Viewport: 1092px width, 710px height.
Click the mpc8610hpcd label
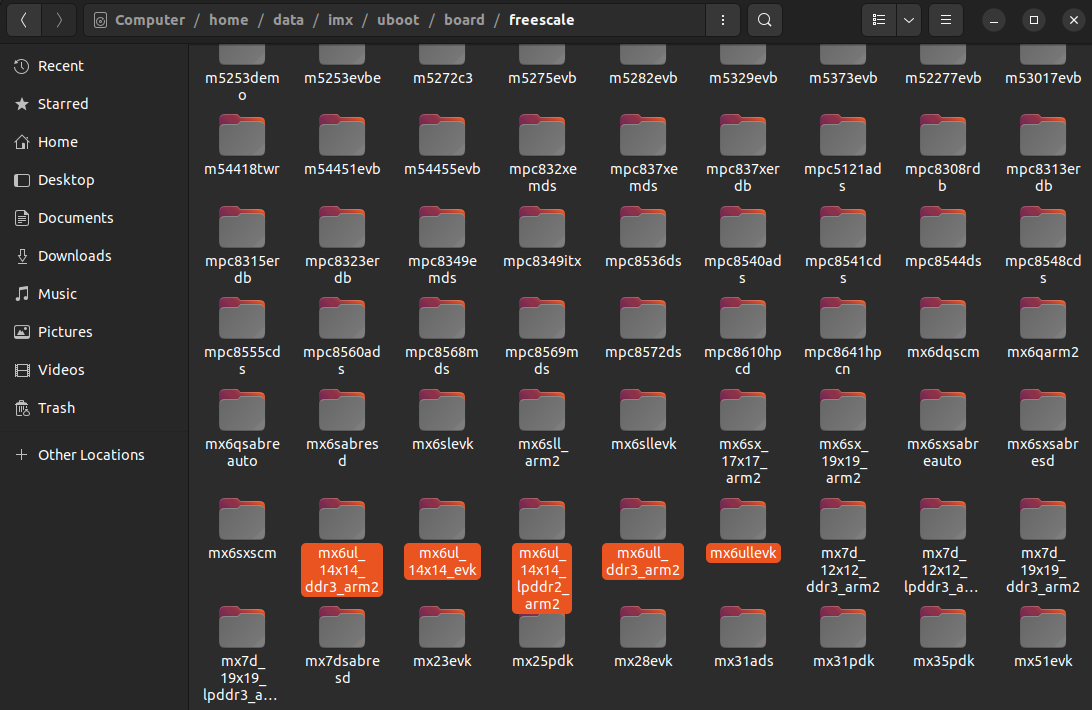[x=743, y=361]
